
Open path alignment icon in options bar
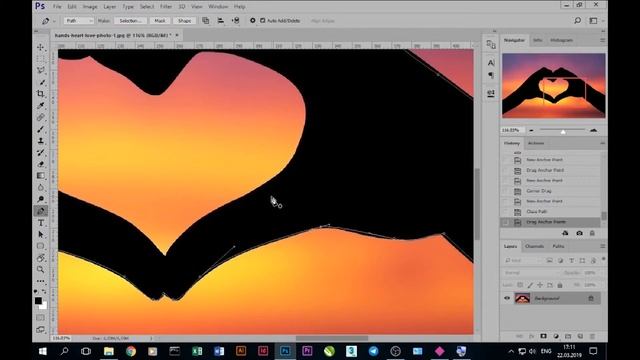pyautogui.click(x=220, y=20)
